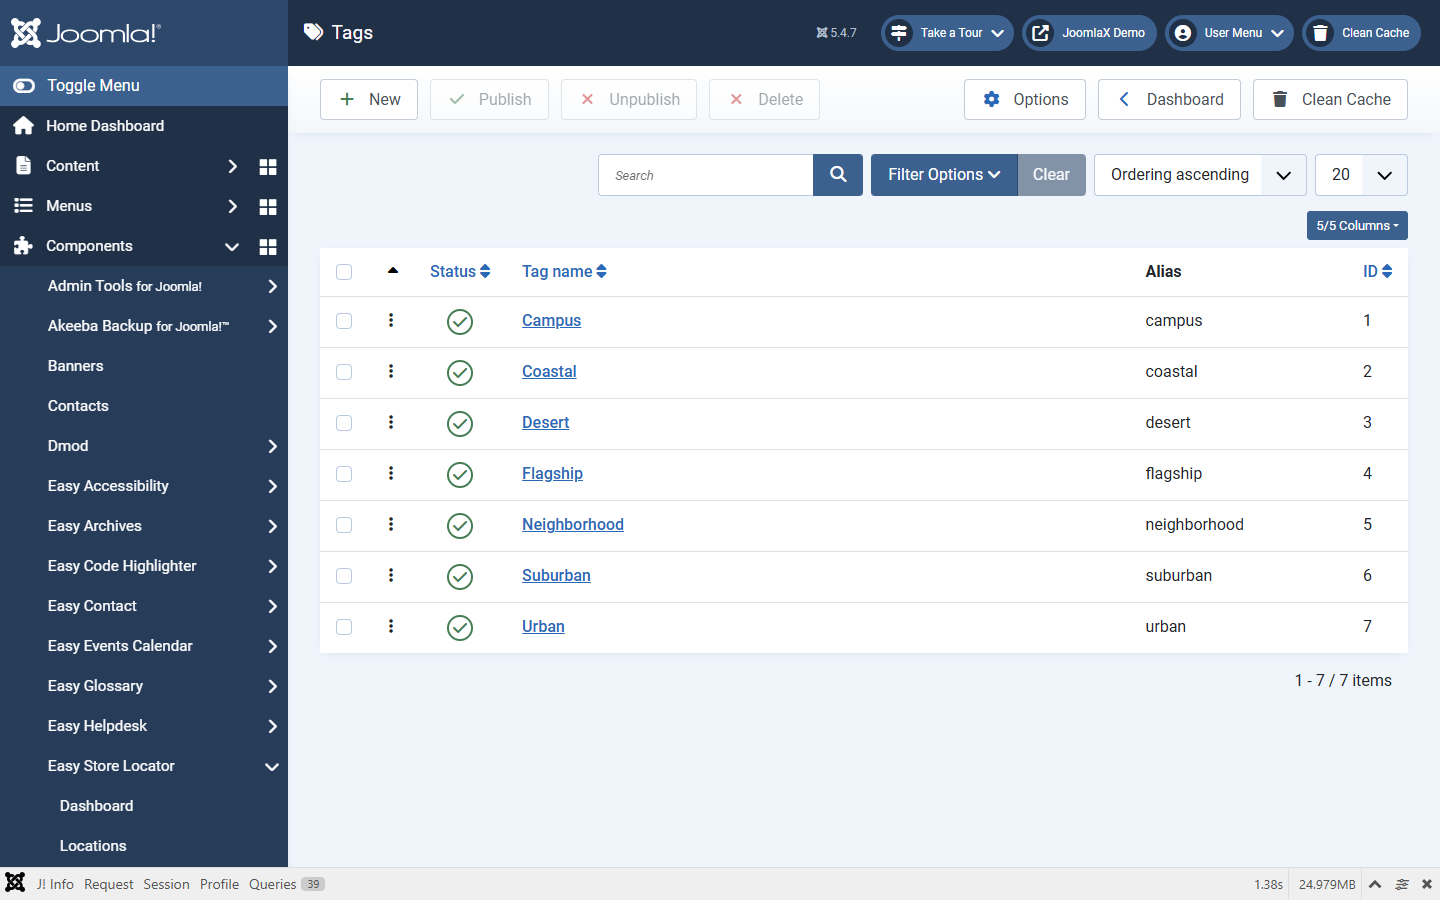
Task: Open Banners component
Action: click(76, 366)
